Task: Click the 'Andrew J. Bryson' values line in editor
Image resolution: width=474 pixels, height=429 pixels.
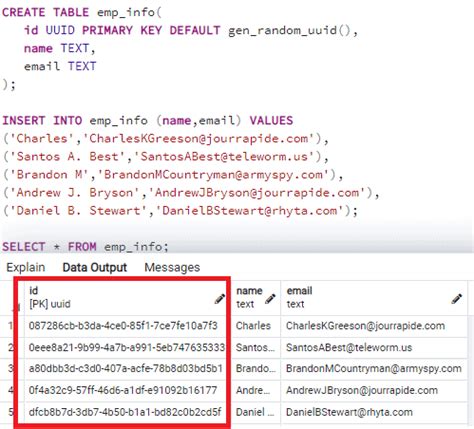Action: point(191,193)
